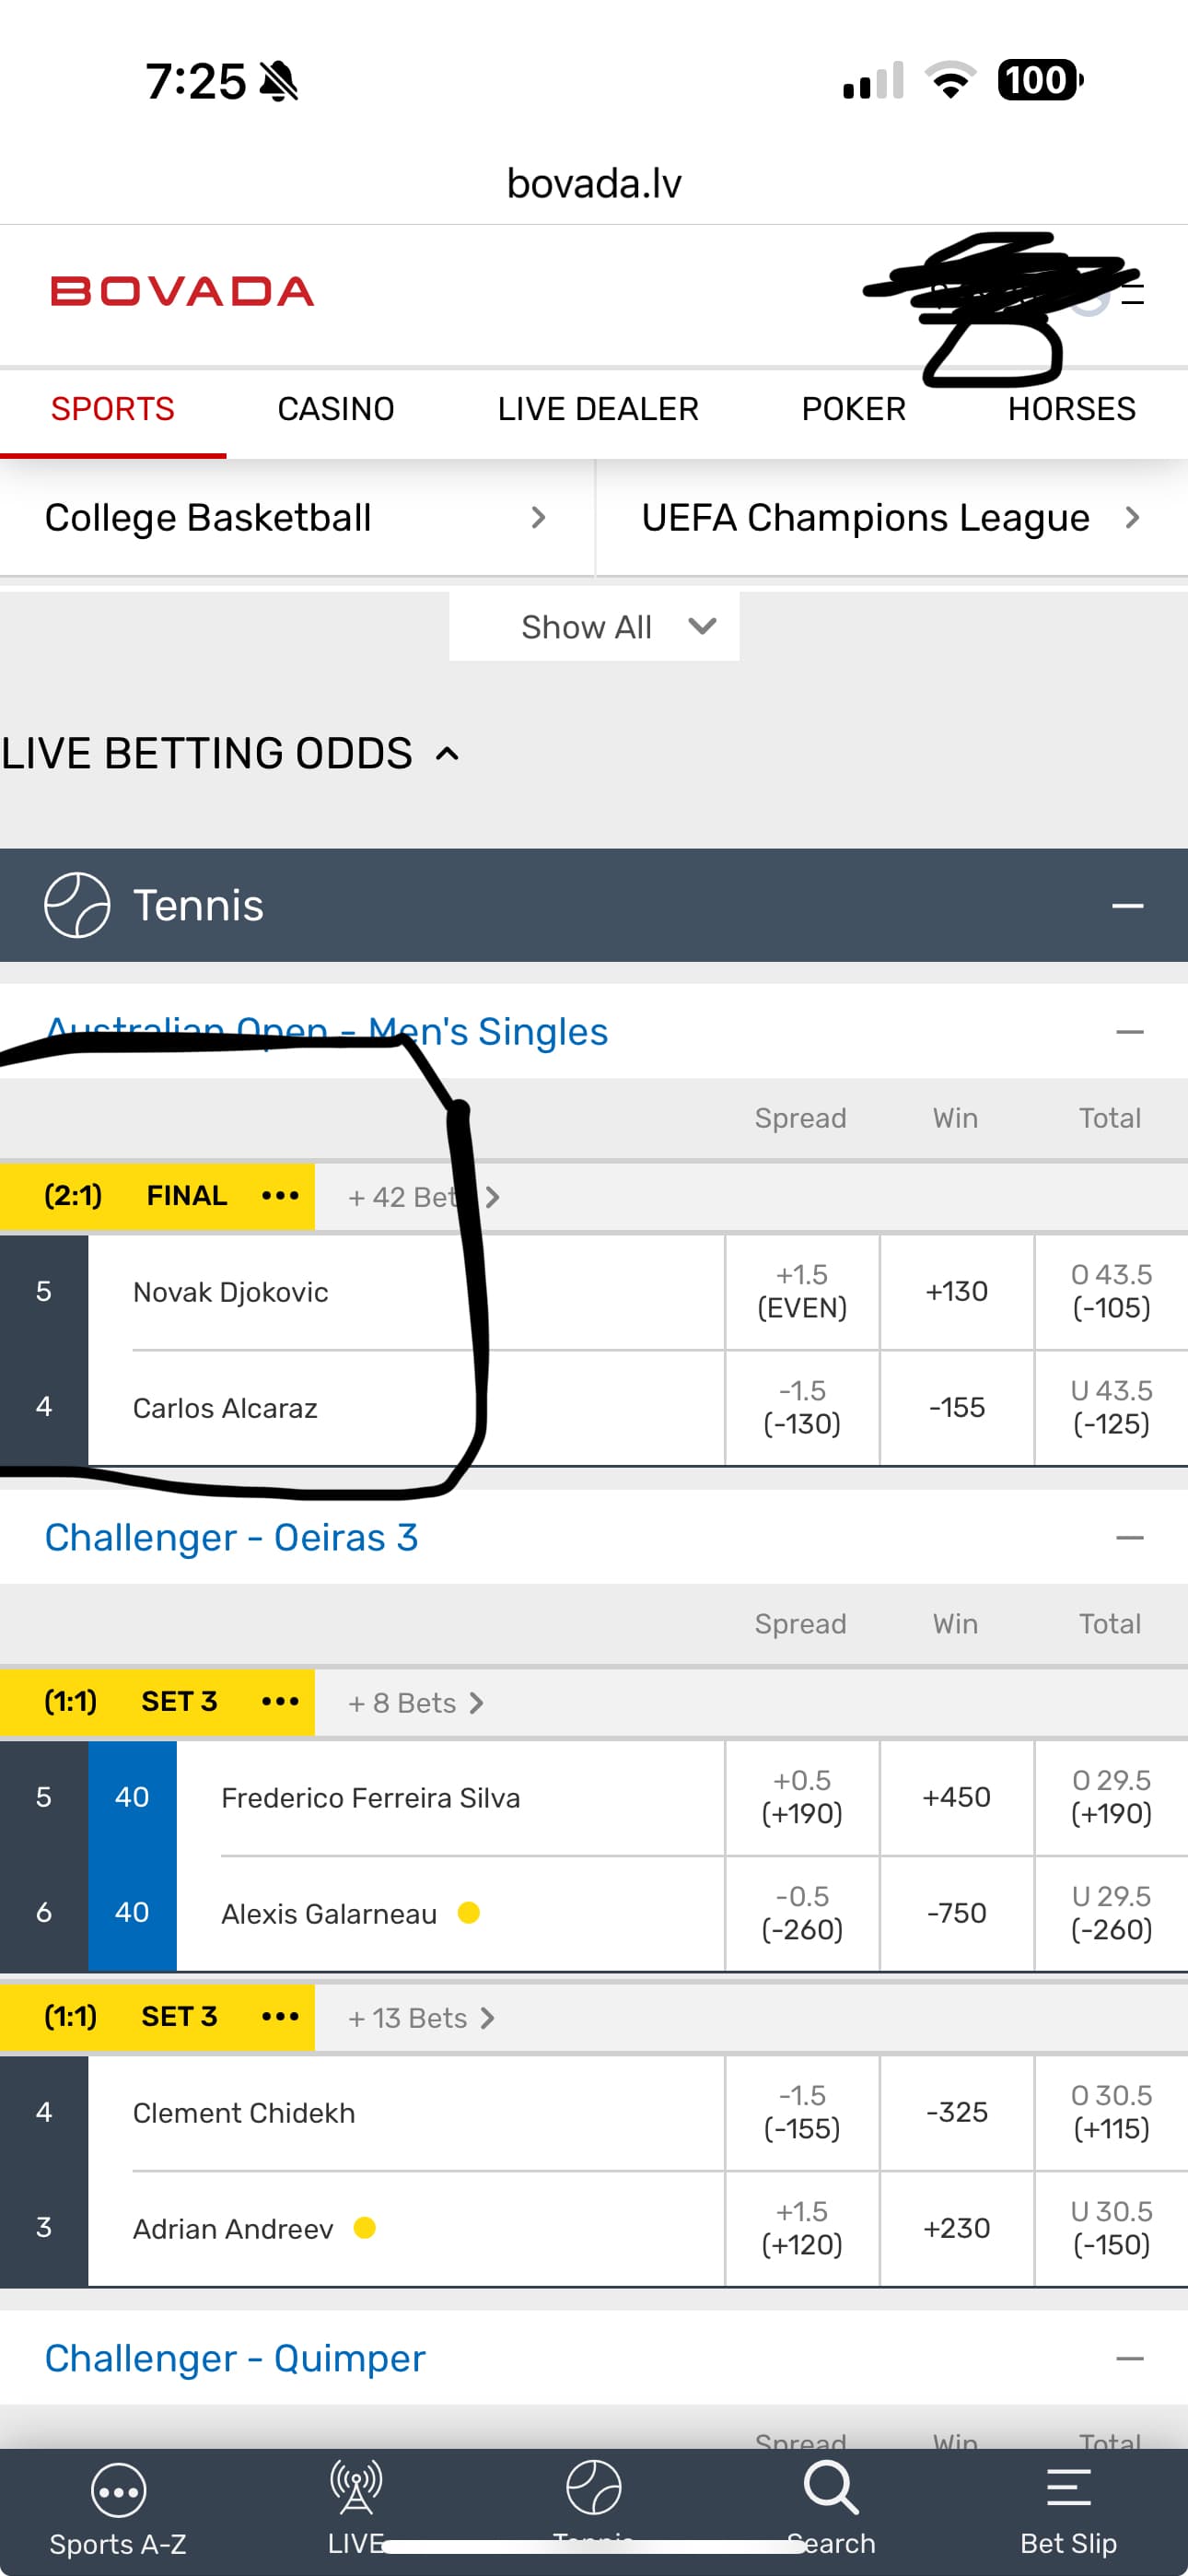Open Sports A-Z menu icon

coord(118,2491)
